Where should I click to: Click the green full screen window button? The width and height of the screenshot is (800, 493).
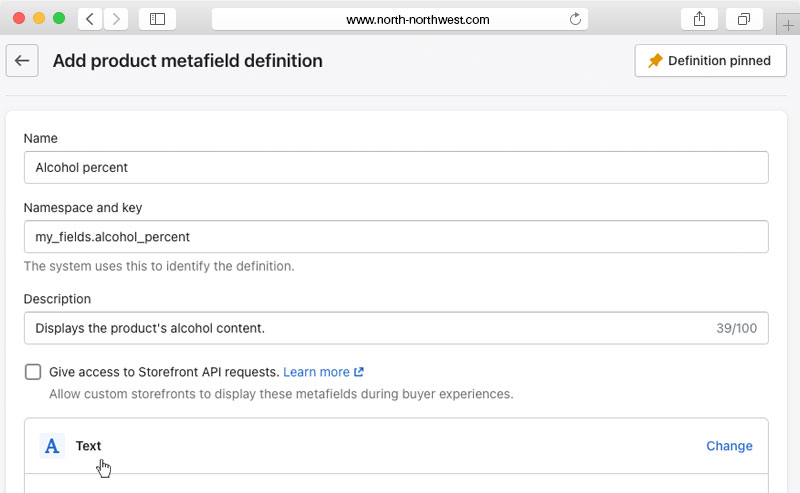59,19
